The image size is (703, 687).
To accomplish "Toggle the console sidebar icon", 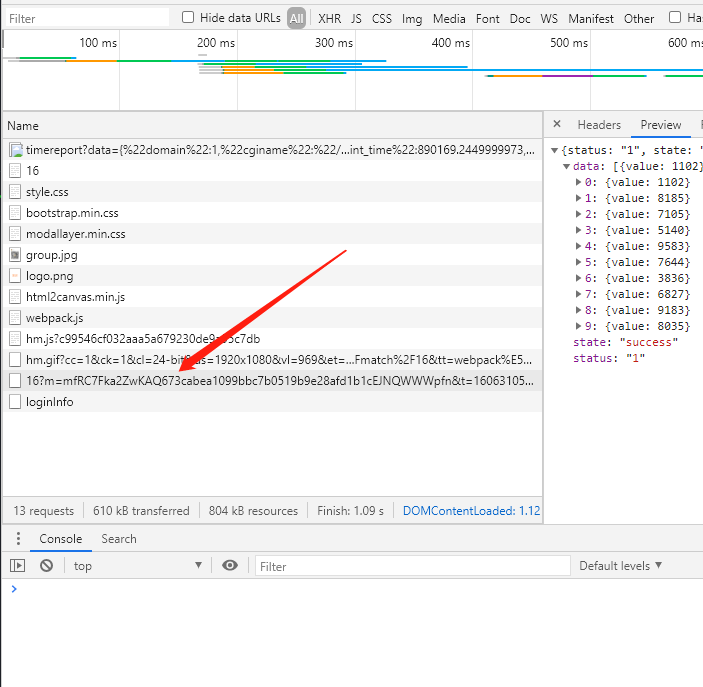I will tap(17, 565).
